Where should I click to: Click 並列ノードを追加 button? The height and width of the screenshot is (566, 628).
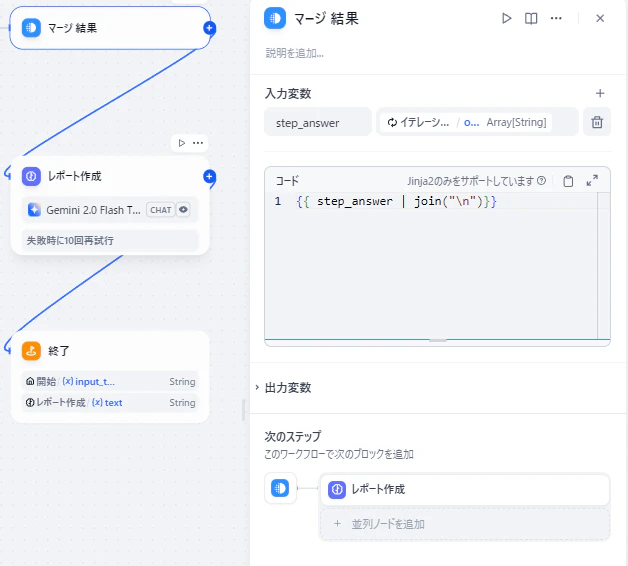(465, 524)
